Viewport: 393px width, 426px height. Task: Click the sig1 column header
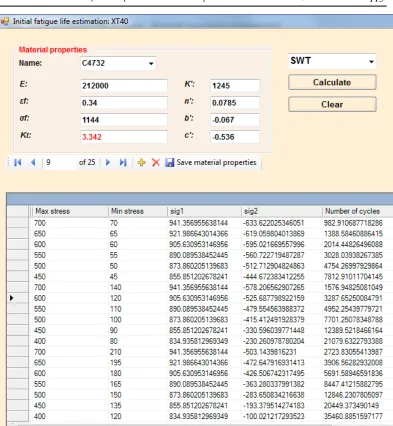pyautogui.click(x=204, y=211)
